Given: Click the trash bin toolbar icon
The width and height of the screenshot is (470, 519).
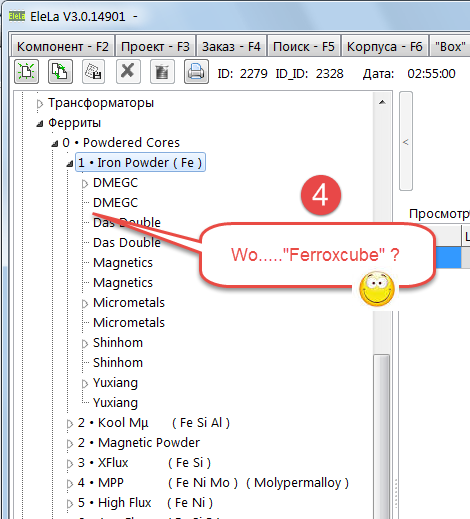Looking at the screenshot, I should [162, 72].
